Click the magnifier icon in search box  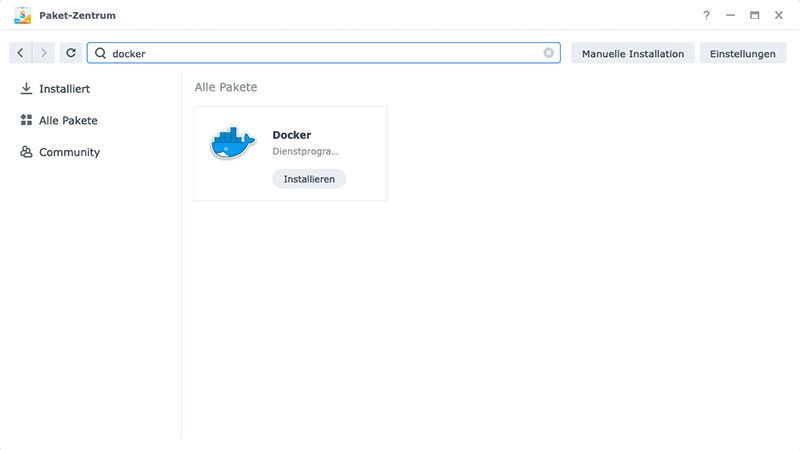tap(101, 53)
